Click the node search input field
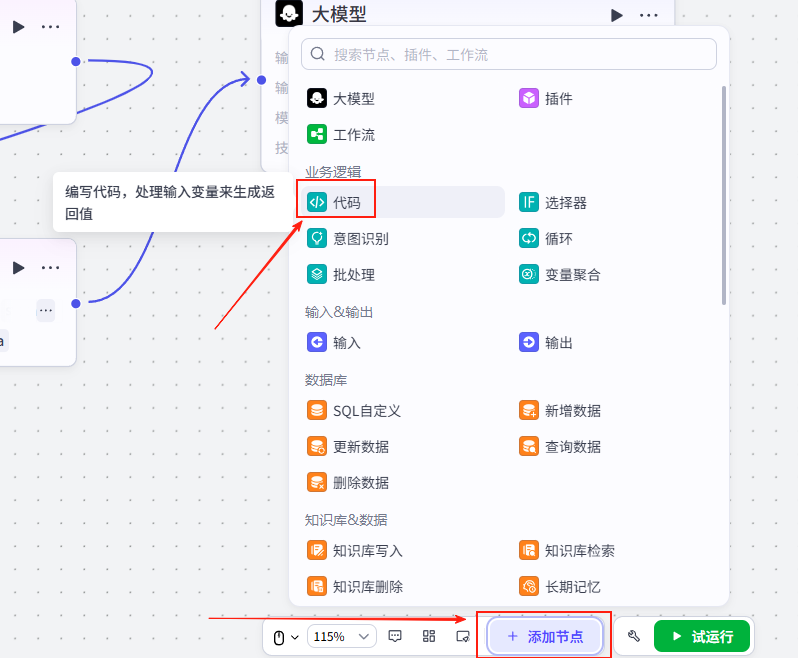The height and width of the screenshot is (658, 798). coord(510,54)
